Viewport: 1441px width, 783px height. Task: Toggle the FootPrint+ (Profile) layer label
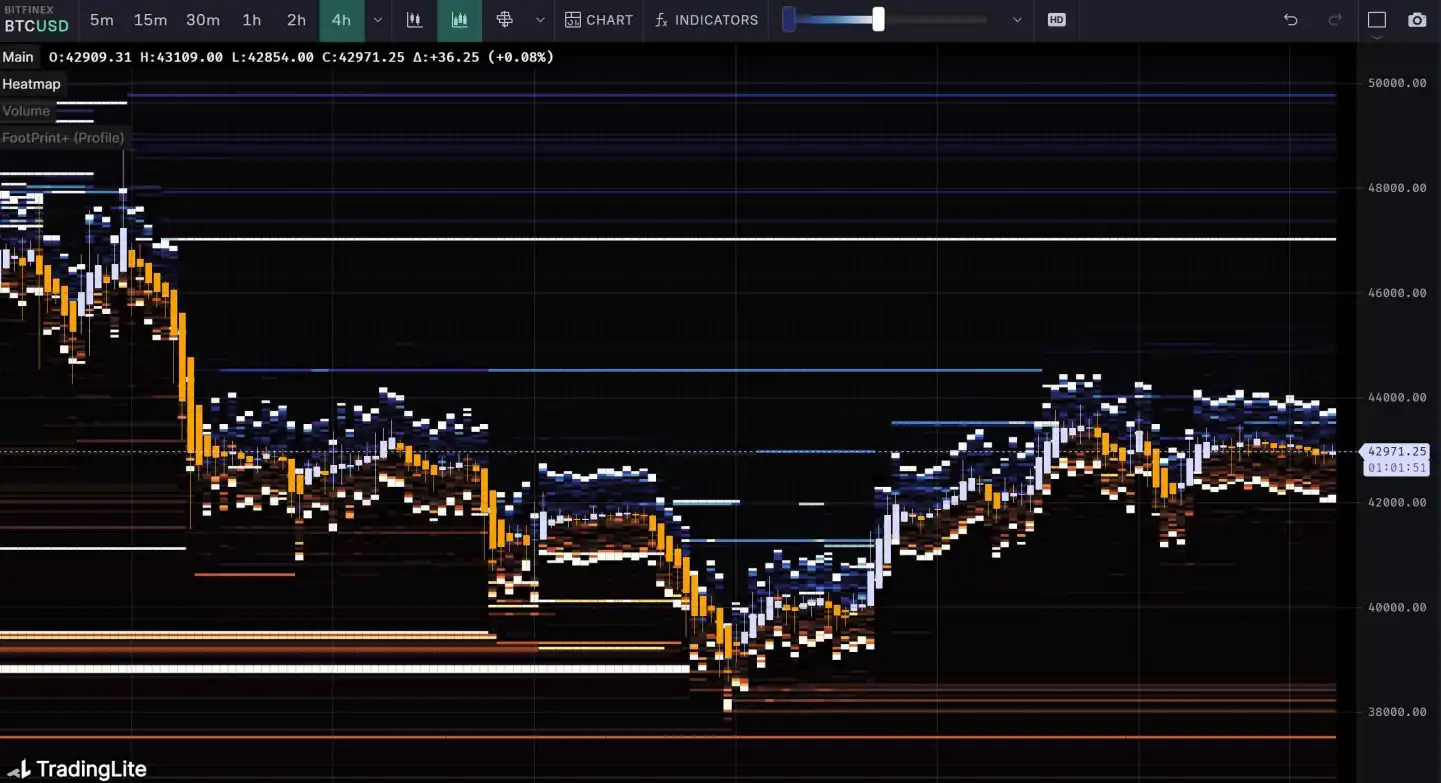pos(63,138)
